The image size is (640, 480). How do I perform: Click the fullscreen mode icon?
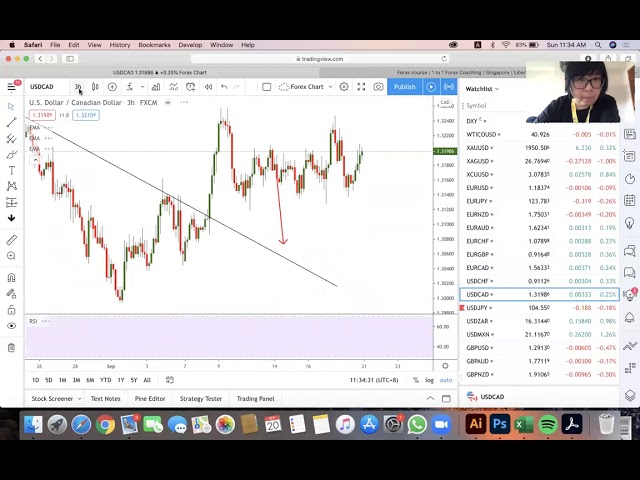(x=361, y=87)
